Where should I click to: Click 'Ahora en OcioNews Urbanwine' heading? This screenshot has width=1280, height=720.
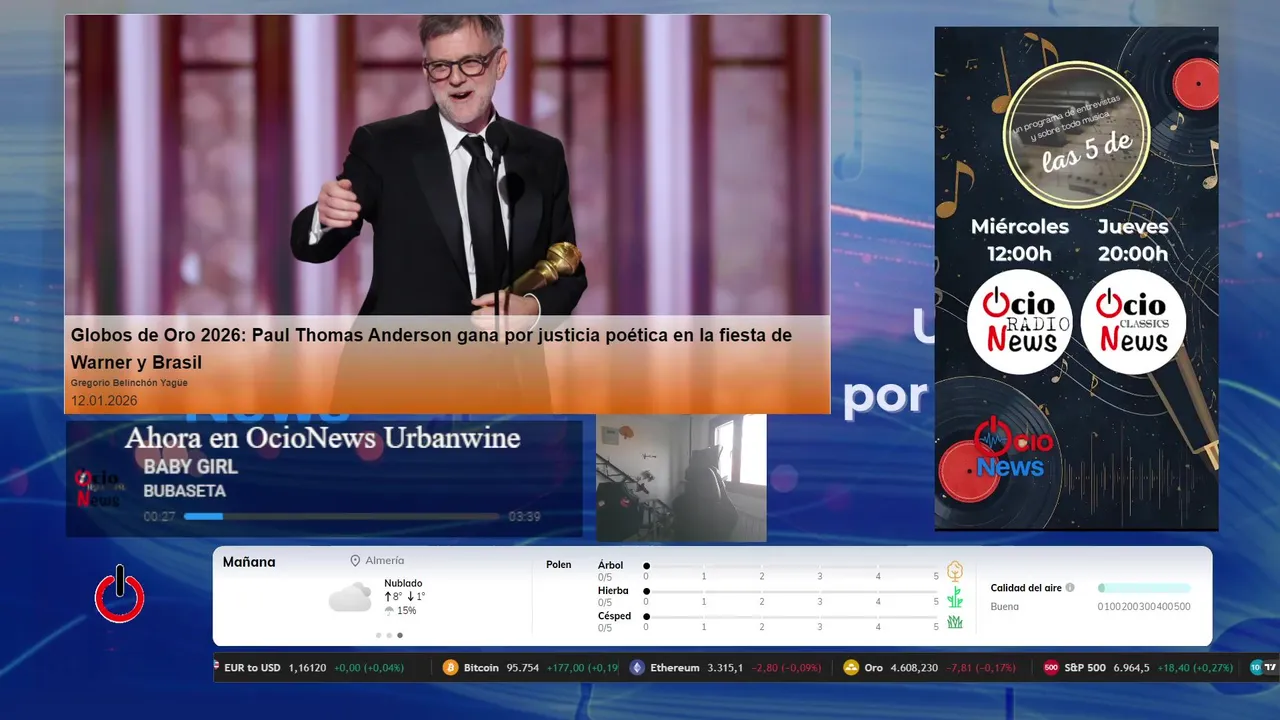click(322, 438)
